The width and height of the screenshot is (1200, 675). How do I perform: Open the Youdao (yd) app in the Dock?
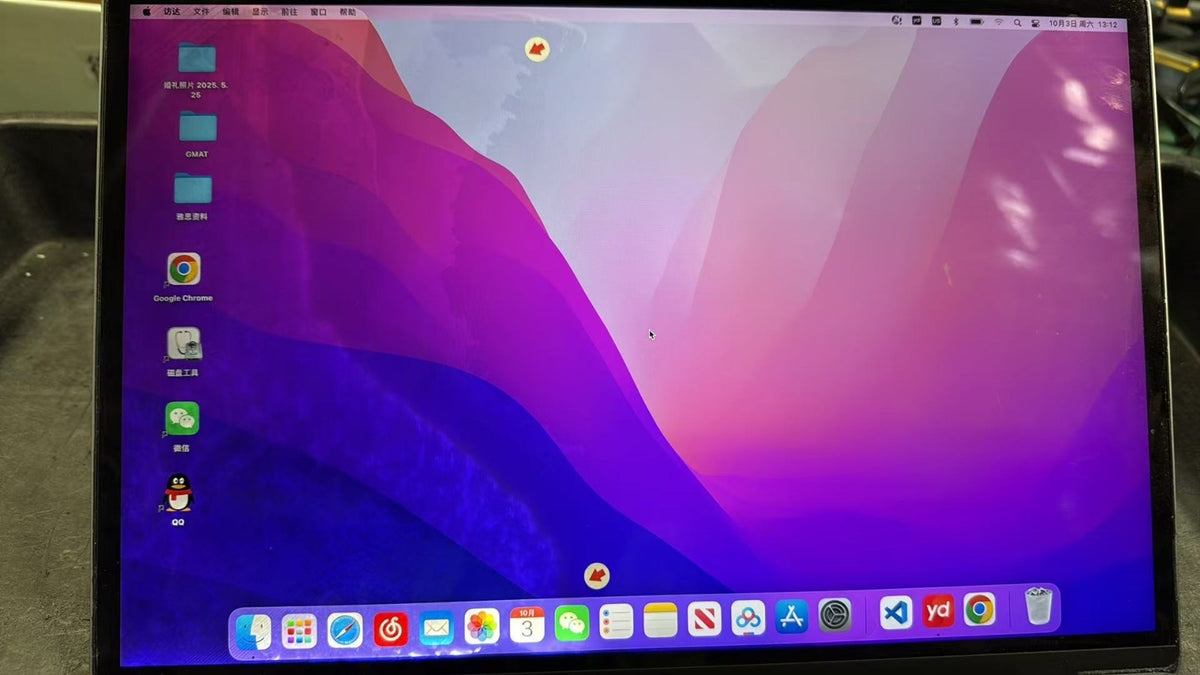[938, 610]
